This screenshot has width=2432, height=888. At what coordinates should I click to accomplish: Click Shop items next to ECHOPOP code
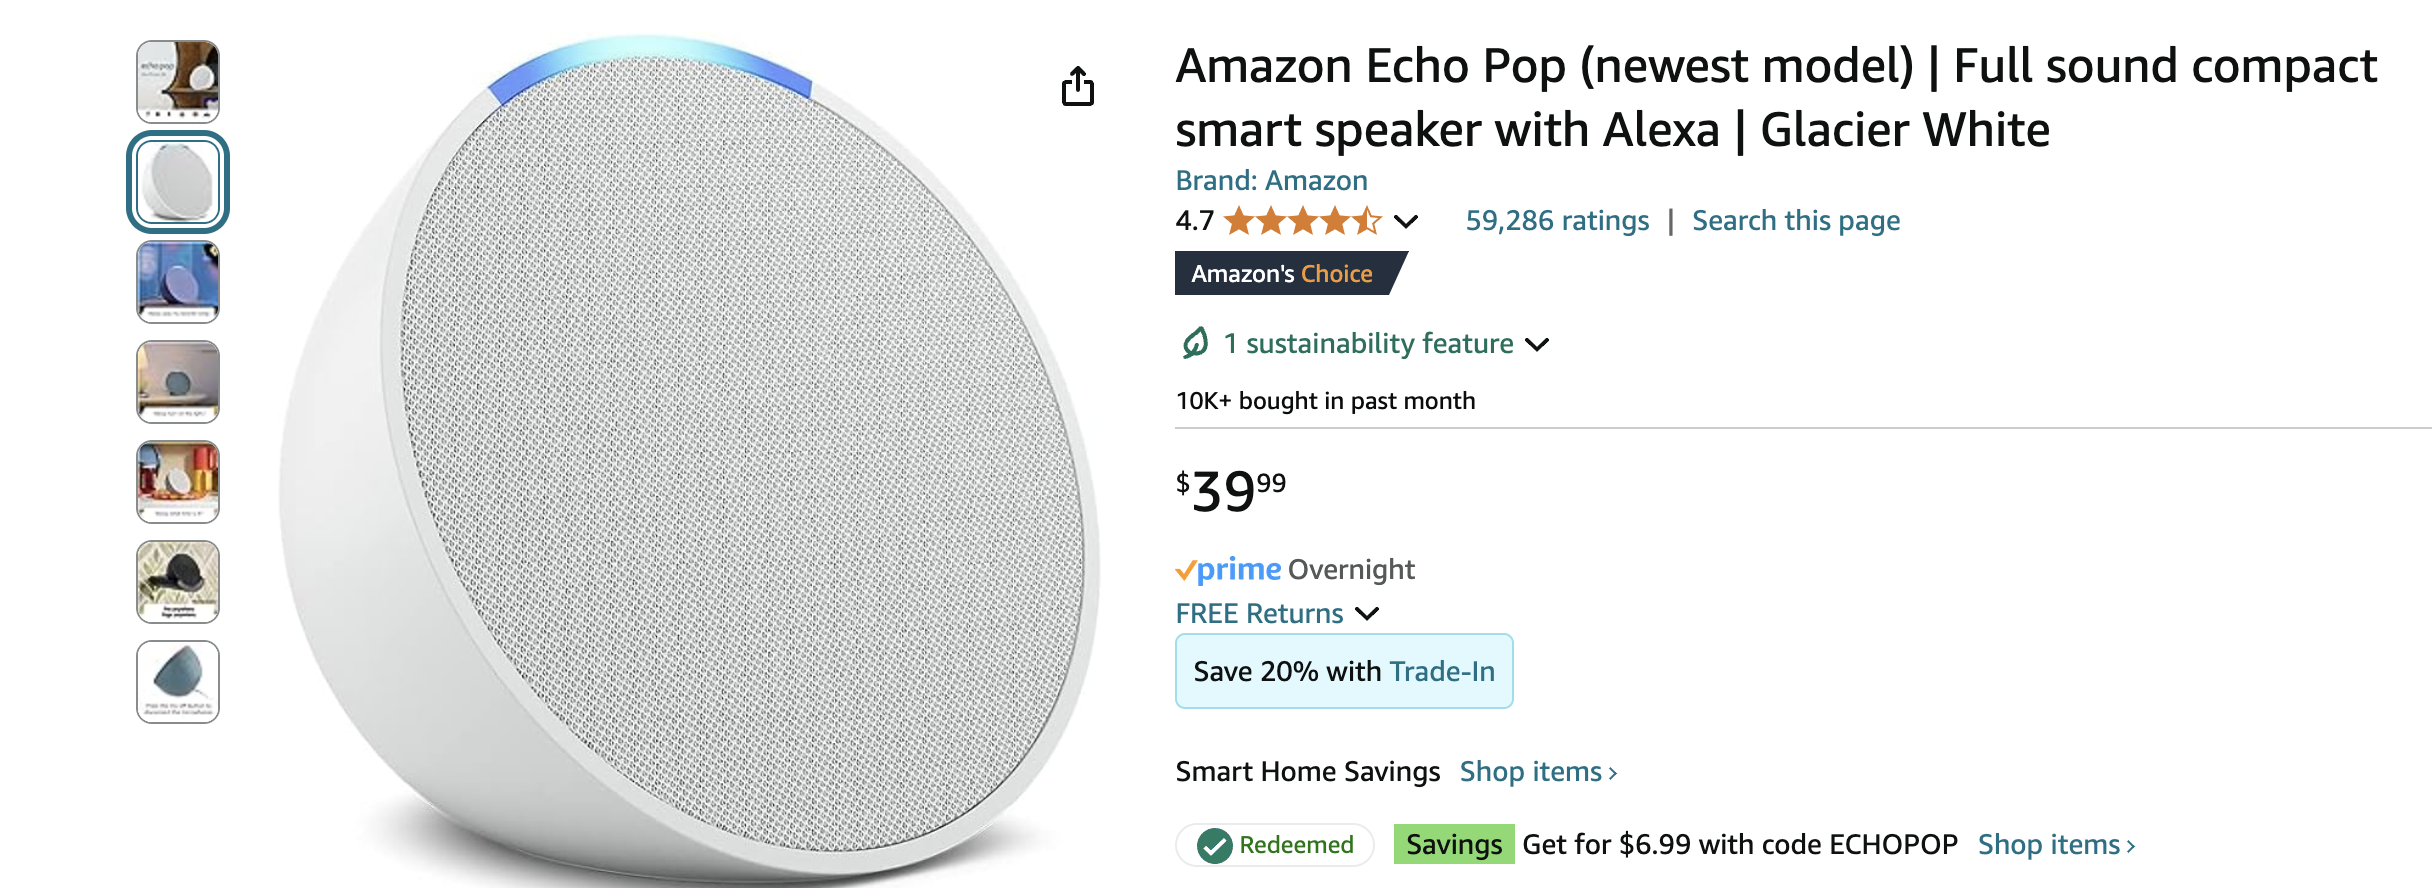pyautogui.click(x=2056, y=845)
